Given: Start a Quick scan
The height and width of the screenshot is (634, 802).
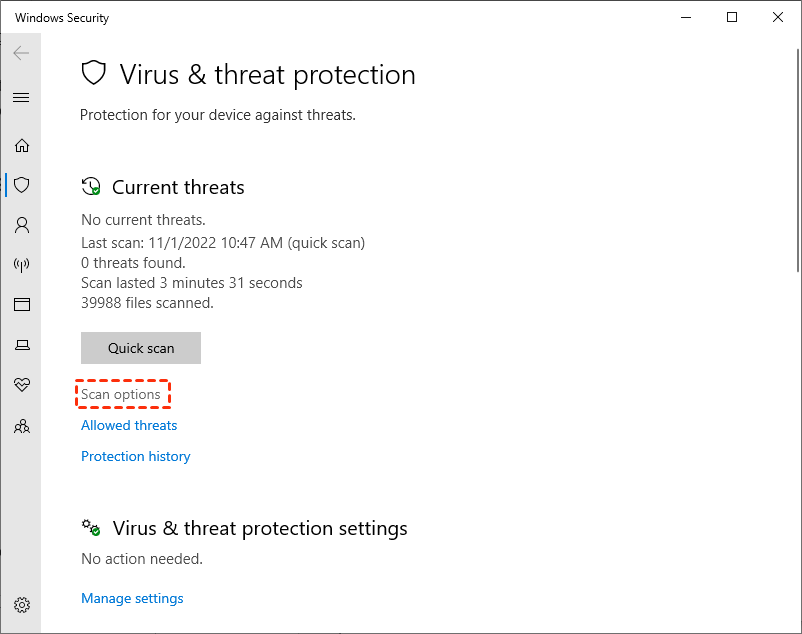Looking at the screenshot, I should pos(141,348).
